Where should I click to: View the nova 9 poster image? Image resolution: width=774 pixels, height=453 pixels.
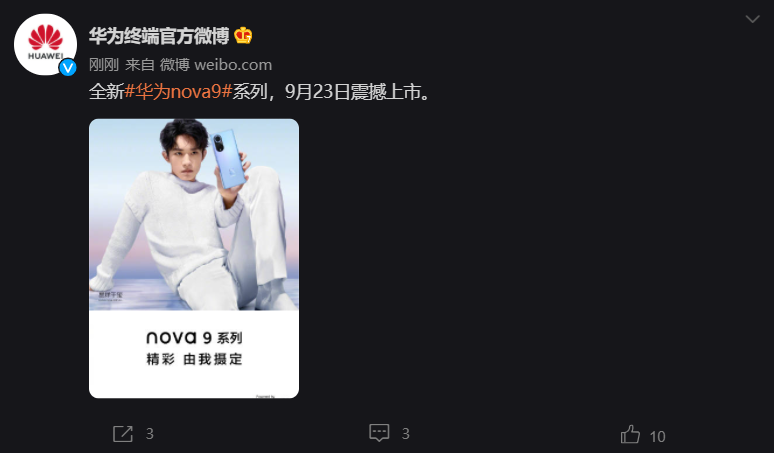click(x=194, y=258)
